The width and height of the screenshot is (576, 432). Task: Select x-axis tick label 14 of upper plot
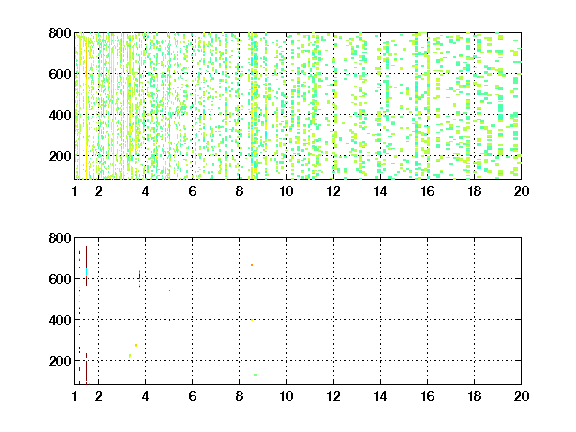pos(380,191)
